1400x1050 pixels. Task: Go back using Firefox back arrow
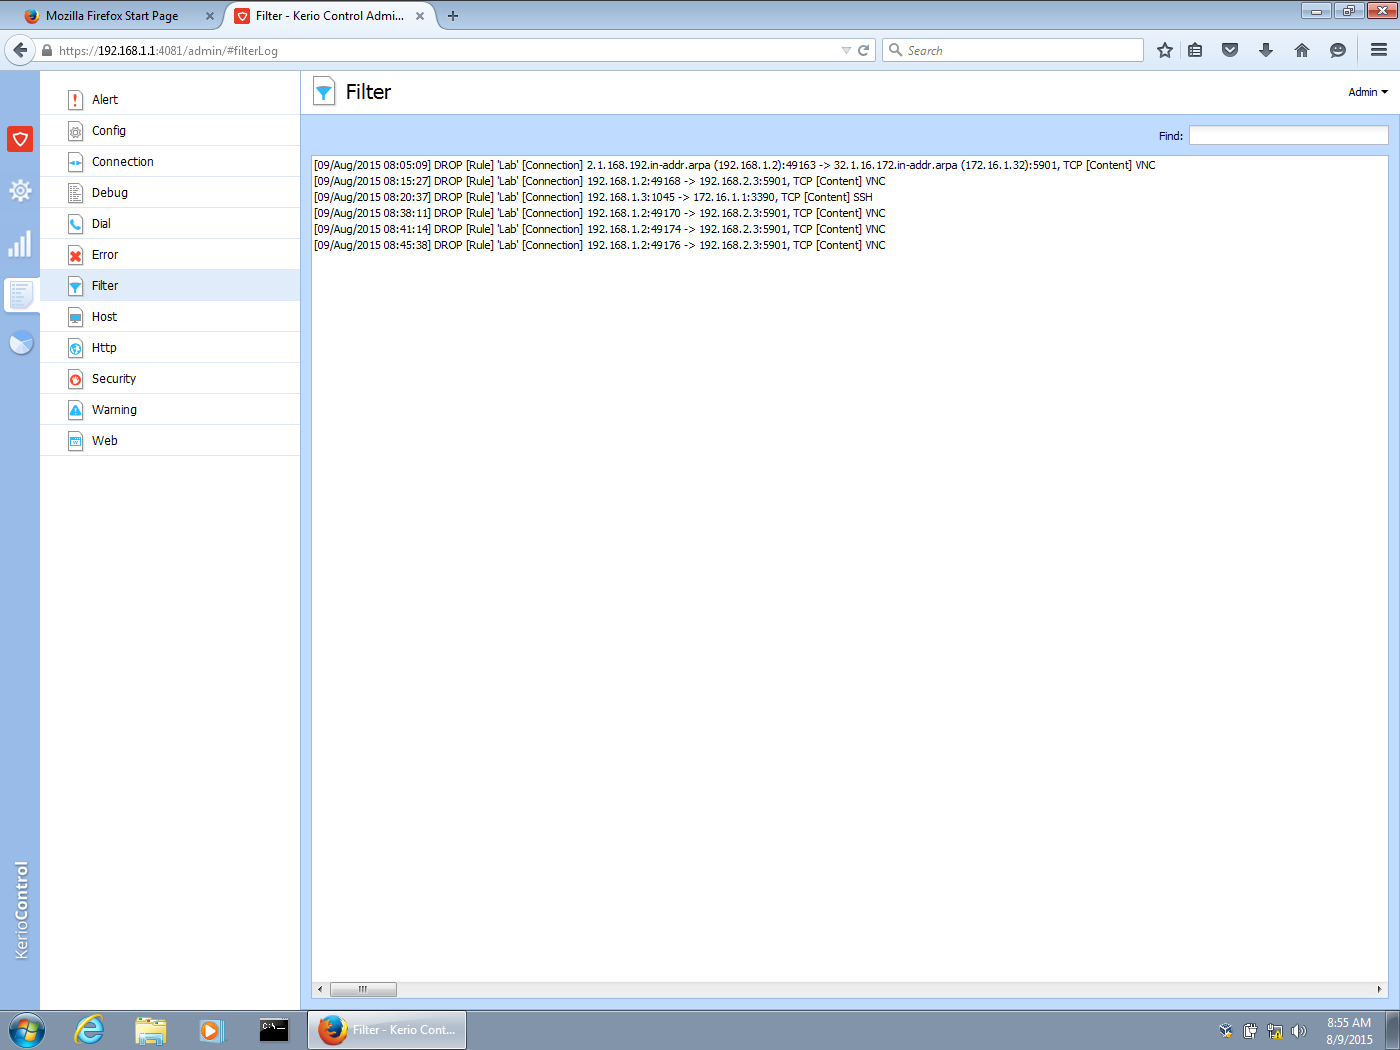pos(20,50)
